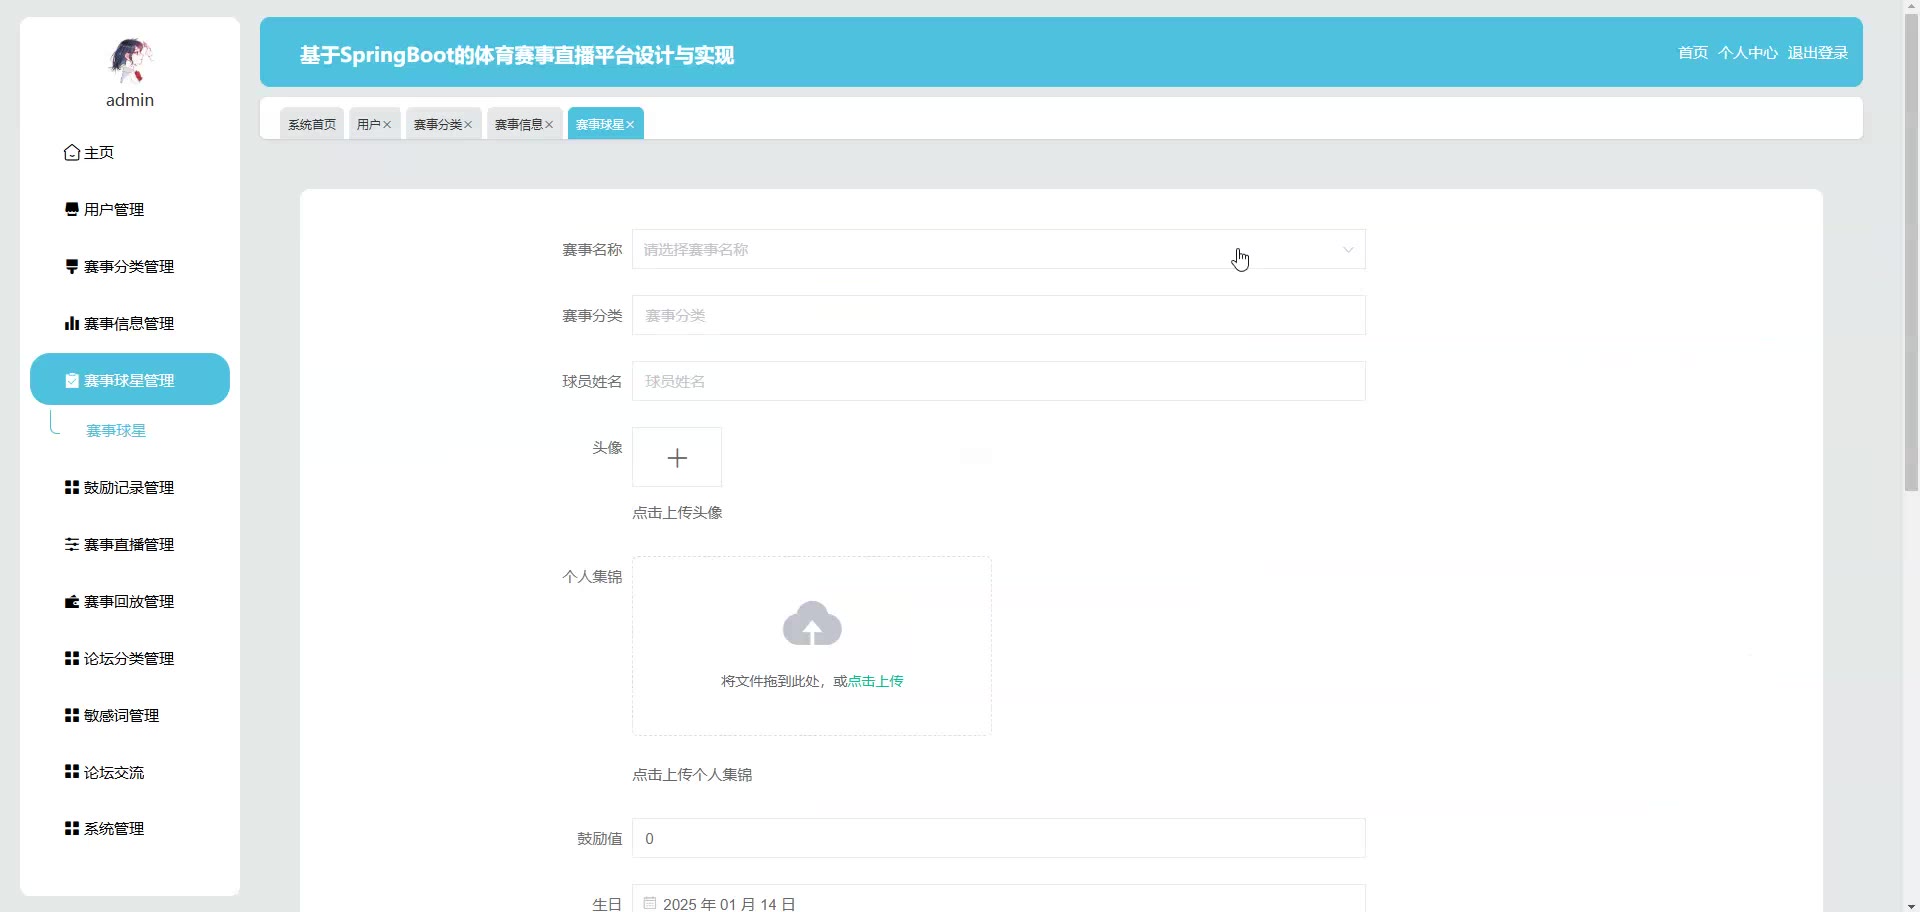Click the 用户管理 sidebar icon
The height and width of the screenshot is (912, 1920).
(x=72, y=210)
